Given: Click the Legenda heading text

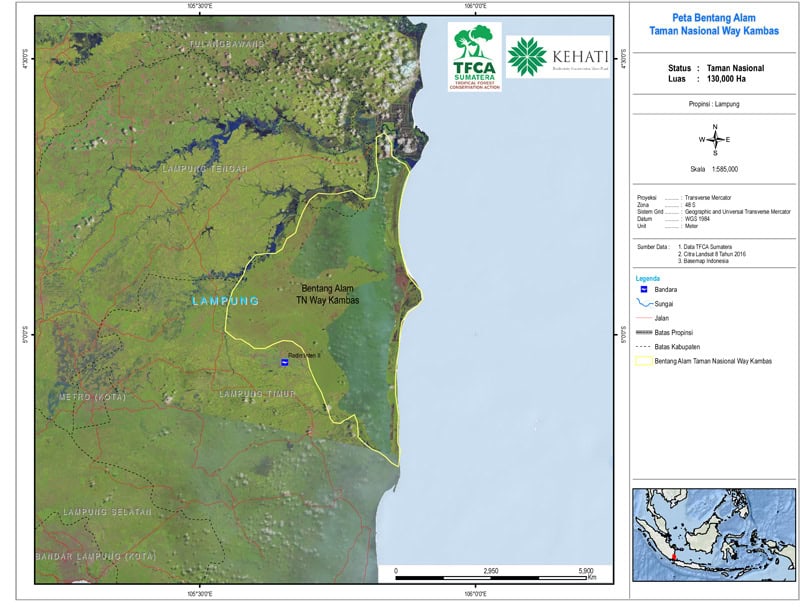Looking at the screenshot, I should (651, 276).
